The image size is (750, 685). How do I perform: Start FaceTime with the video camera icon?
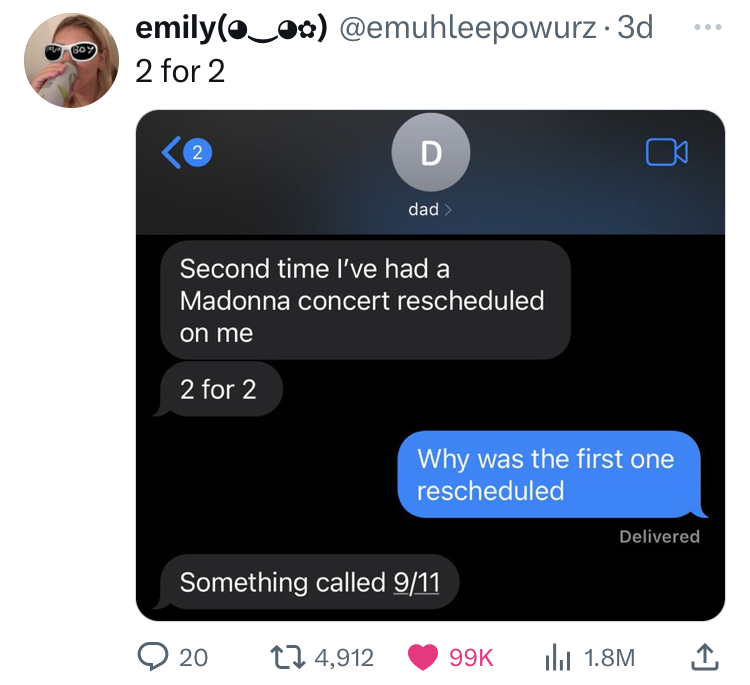point(667,152)
